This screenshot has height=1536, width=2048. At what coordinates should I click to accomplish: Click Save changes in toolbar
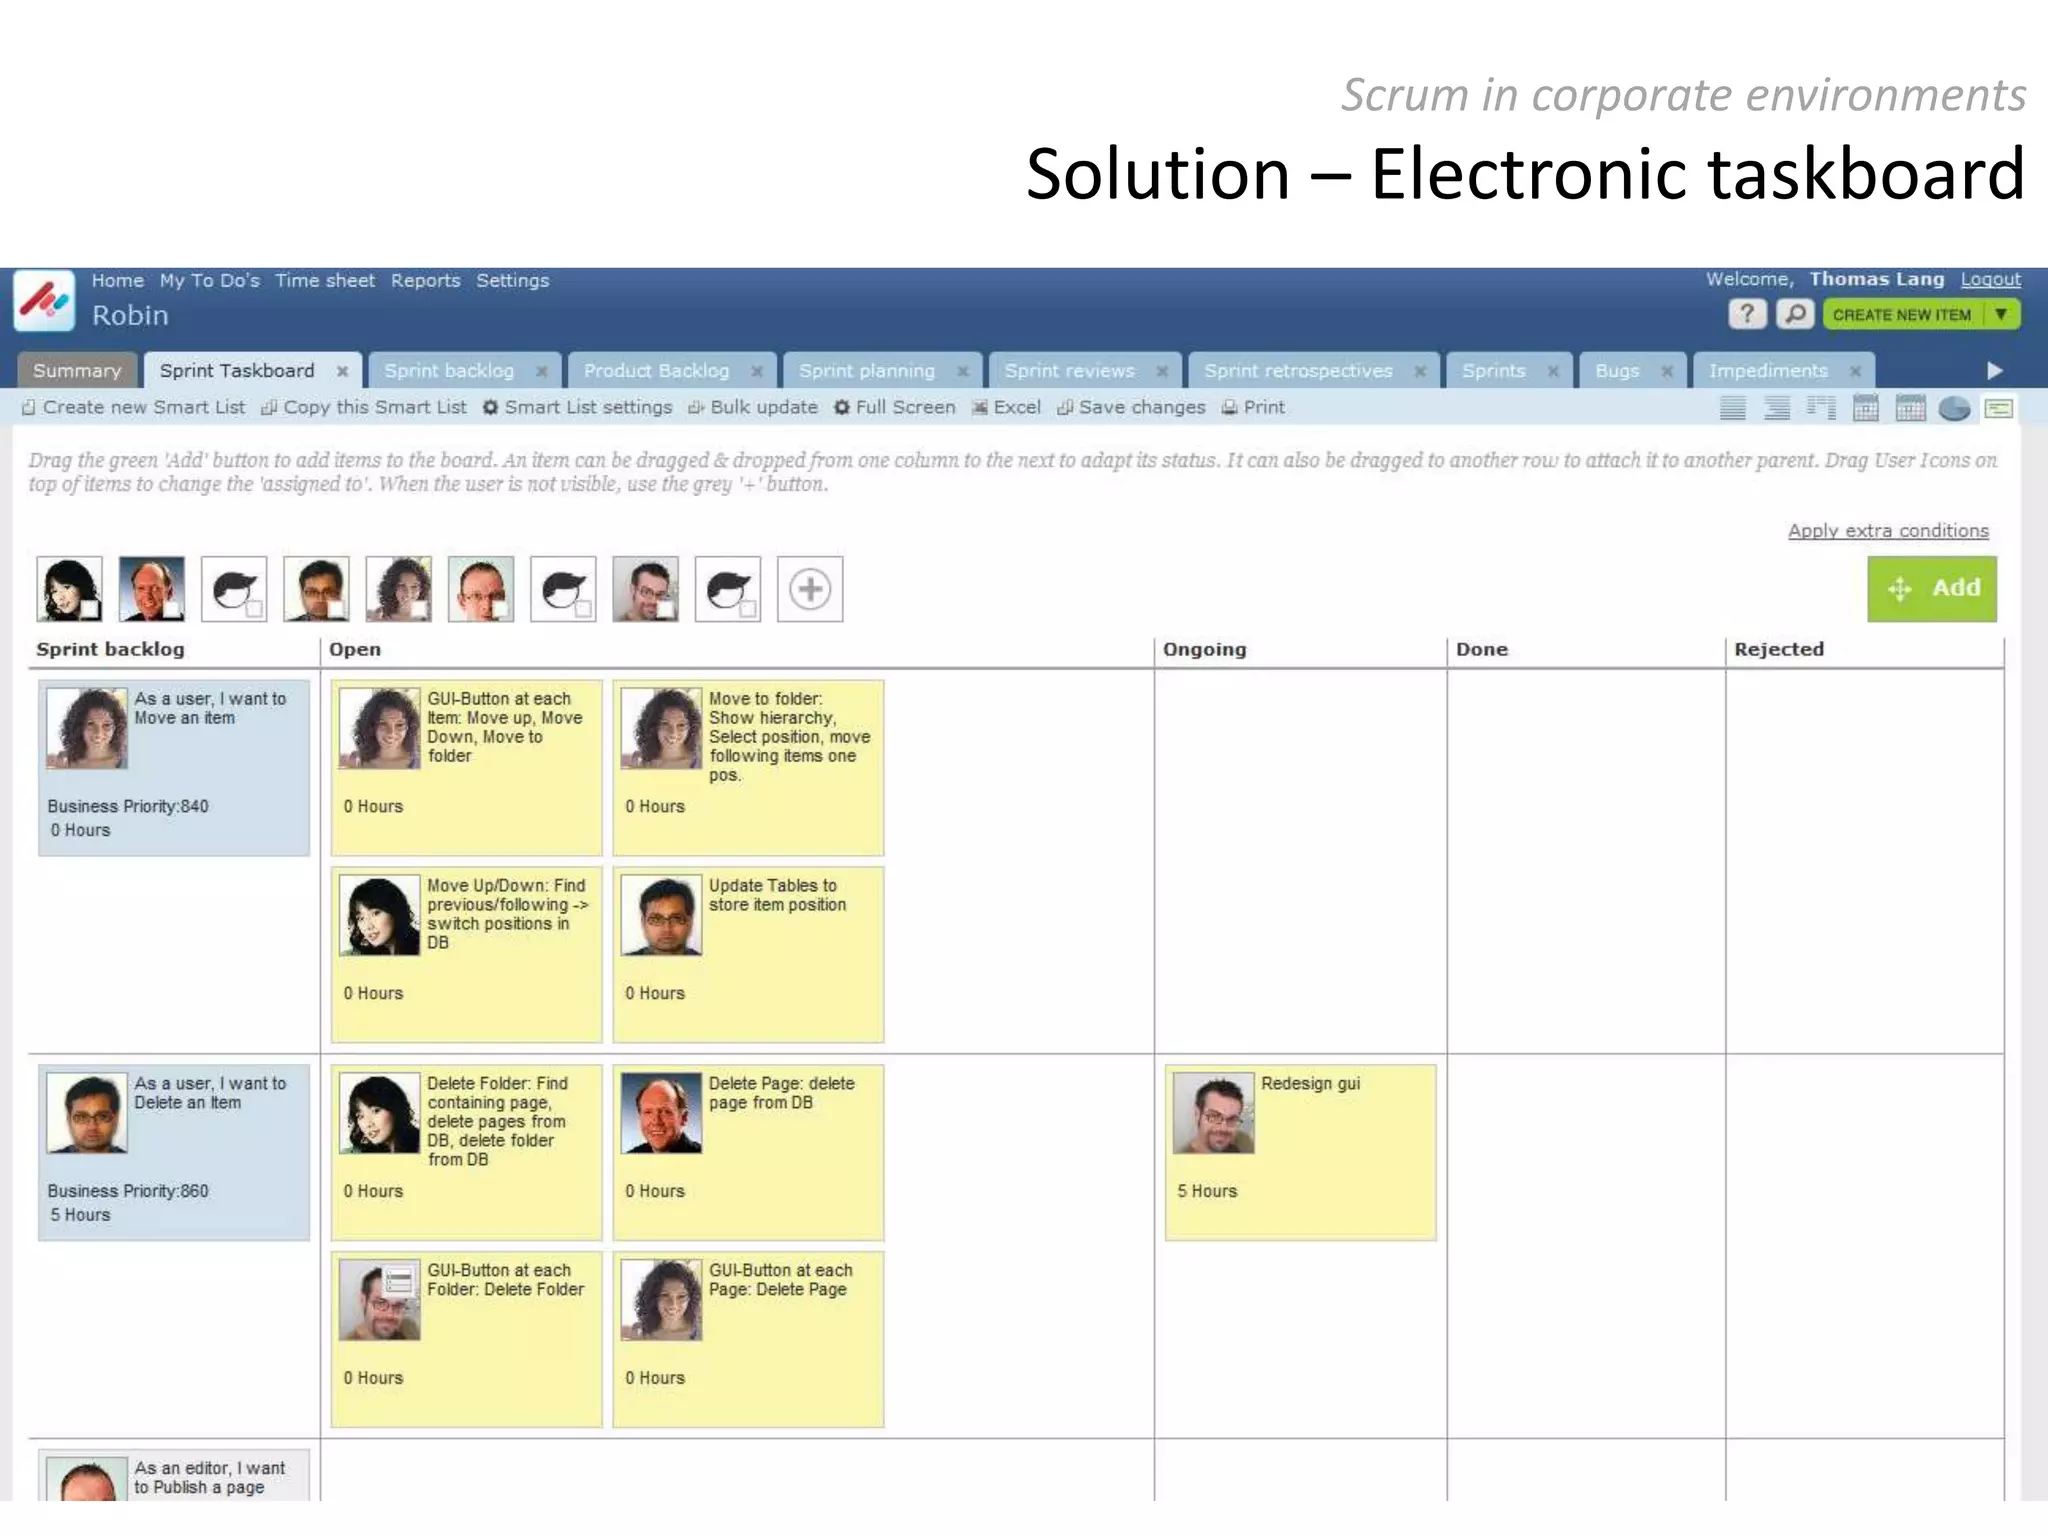coord(1132,408)
